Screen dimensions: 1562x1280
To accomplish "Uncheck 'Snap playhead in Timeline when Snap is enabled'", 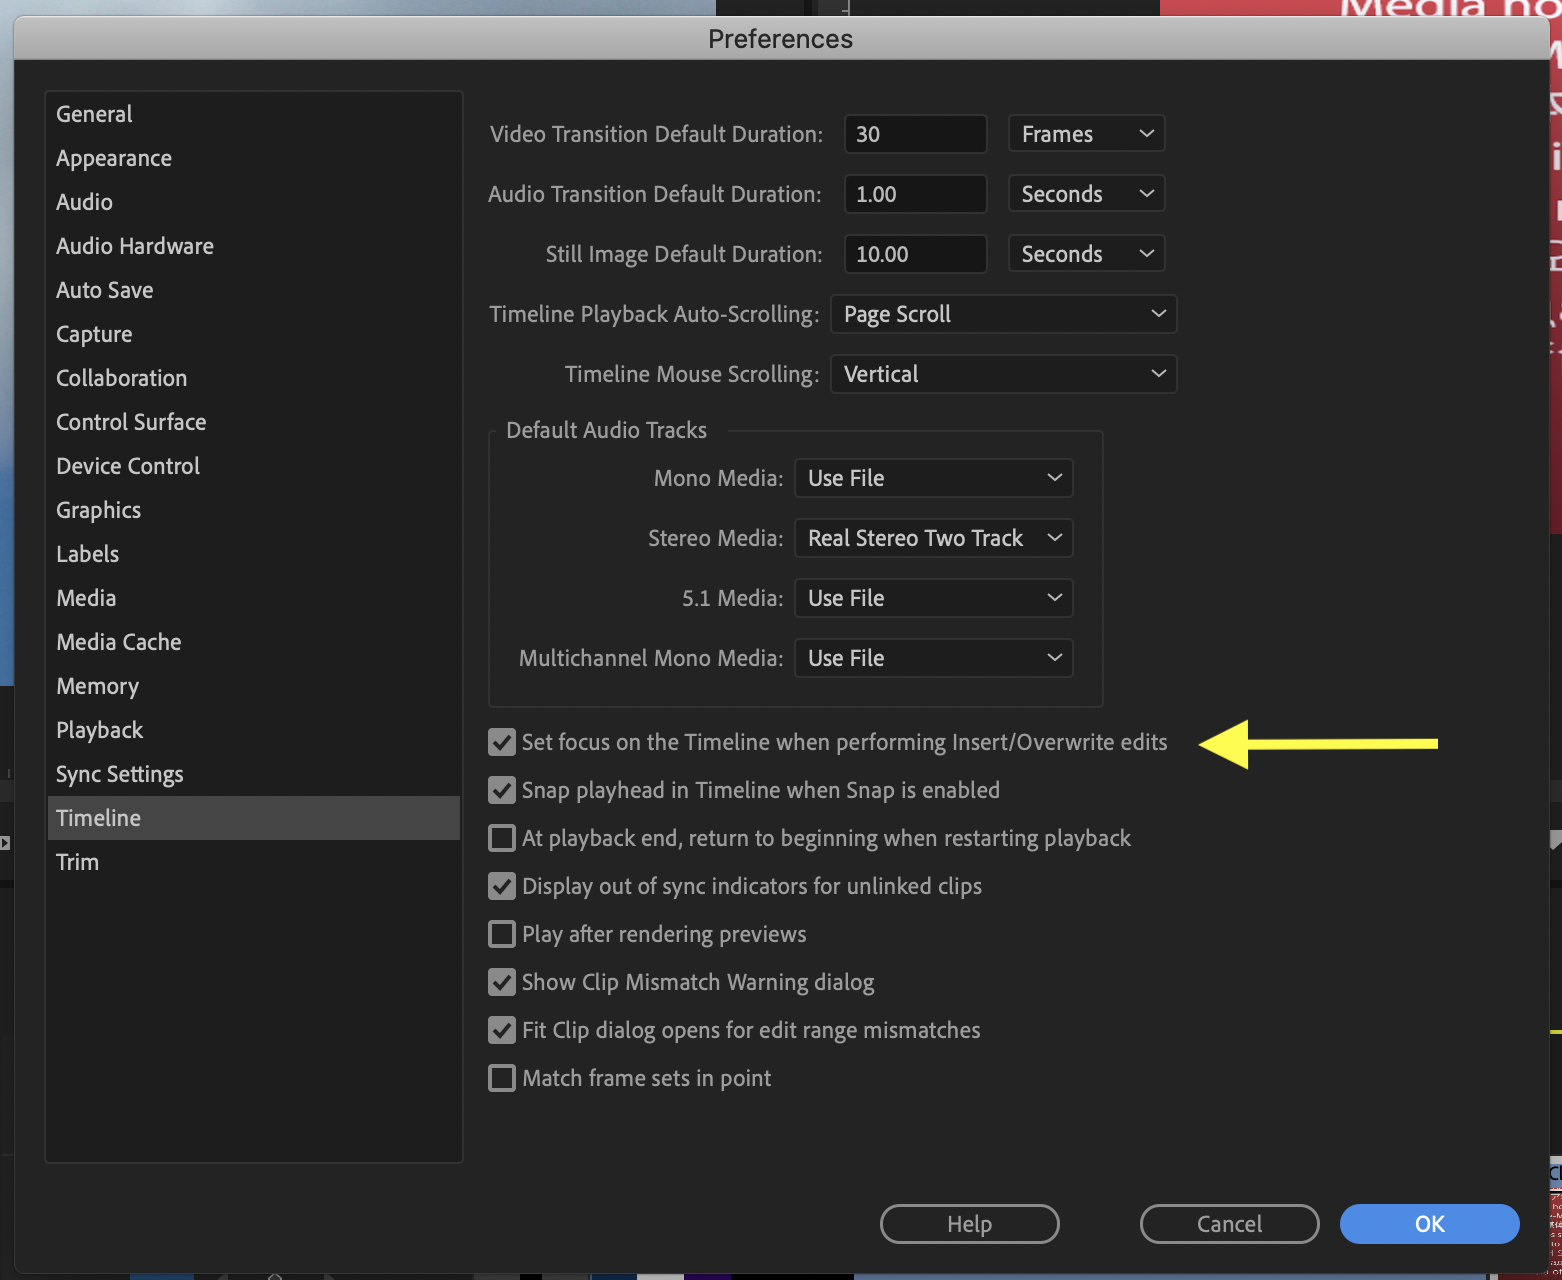I will point(501,790).
